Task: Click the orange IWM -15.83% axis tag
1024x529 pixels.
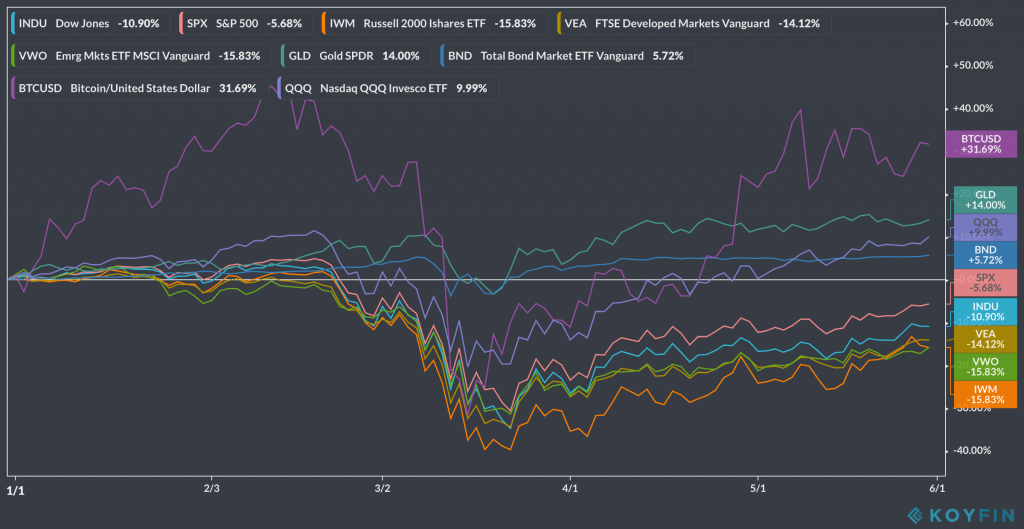Action: click(981, 393)
